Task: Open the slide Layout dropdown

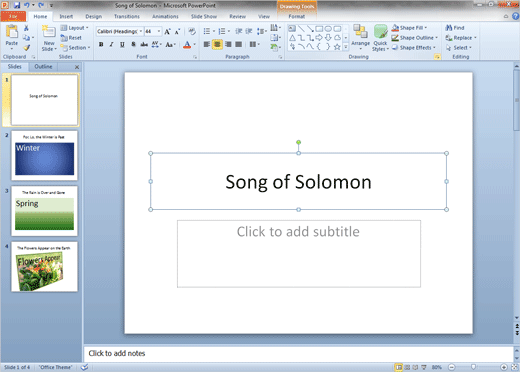Action: 75,28
